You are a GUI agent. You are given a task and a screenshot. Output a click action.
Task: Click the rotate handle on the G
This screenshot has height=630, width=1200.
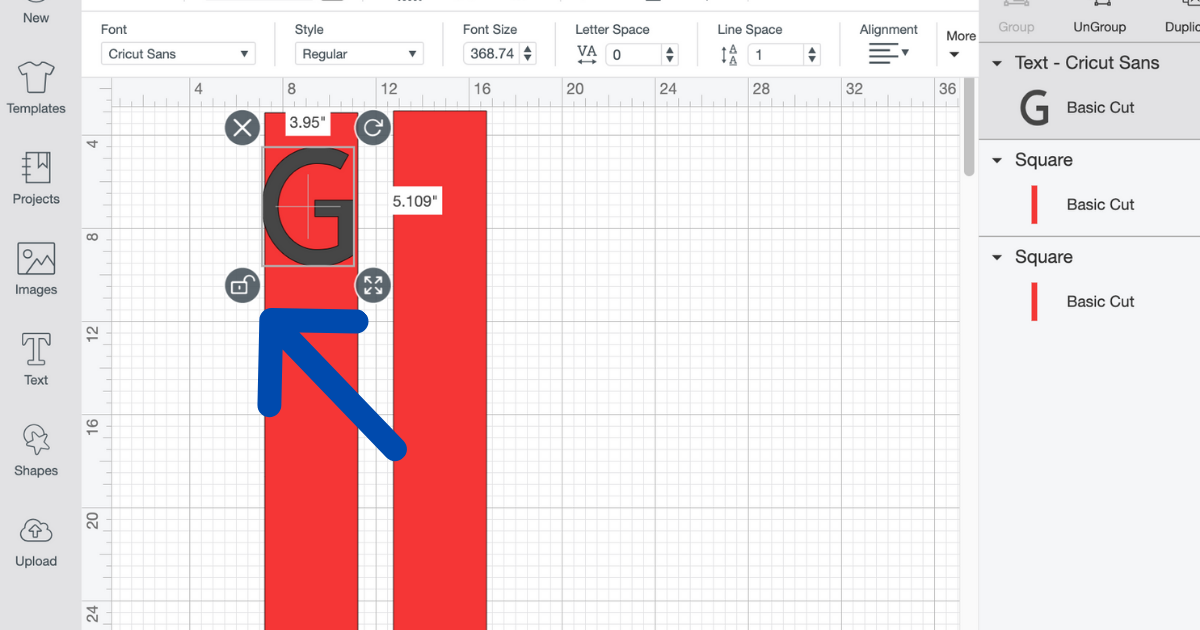click(373, 128)
